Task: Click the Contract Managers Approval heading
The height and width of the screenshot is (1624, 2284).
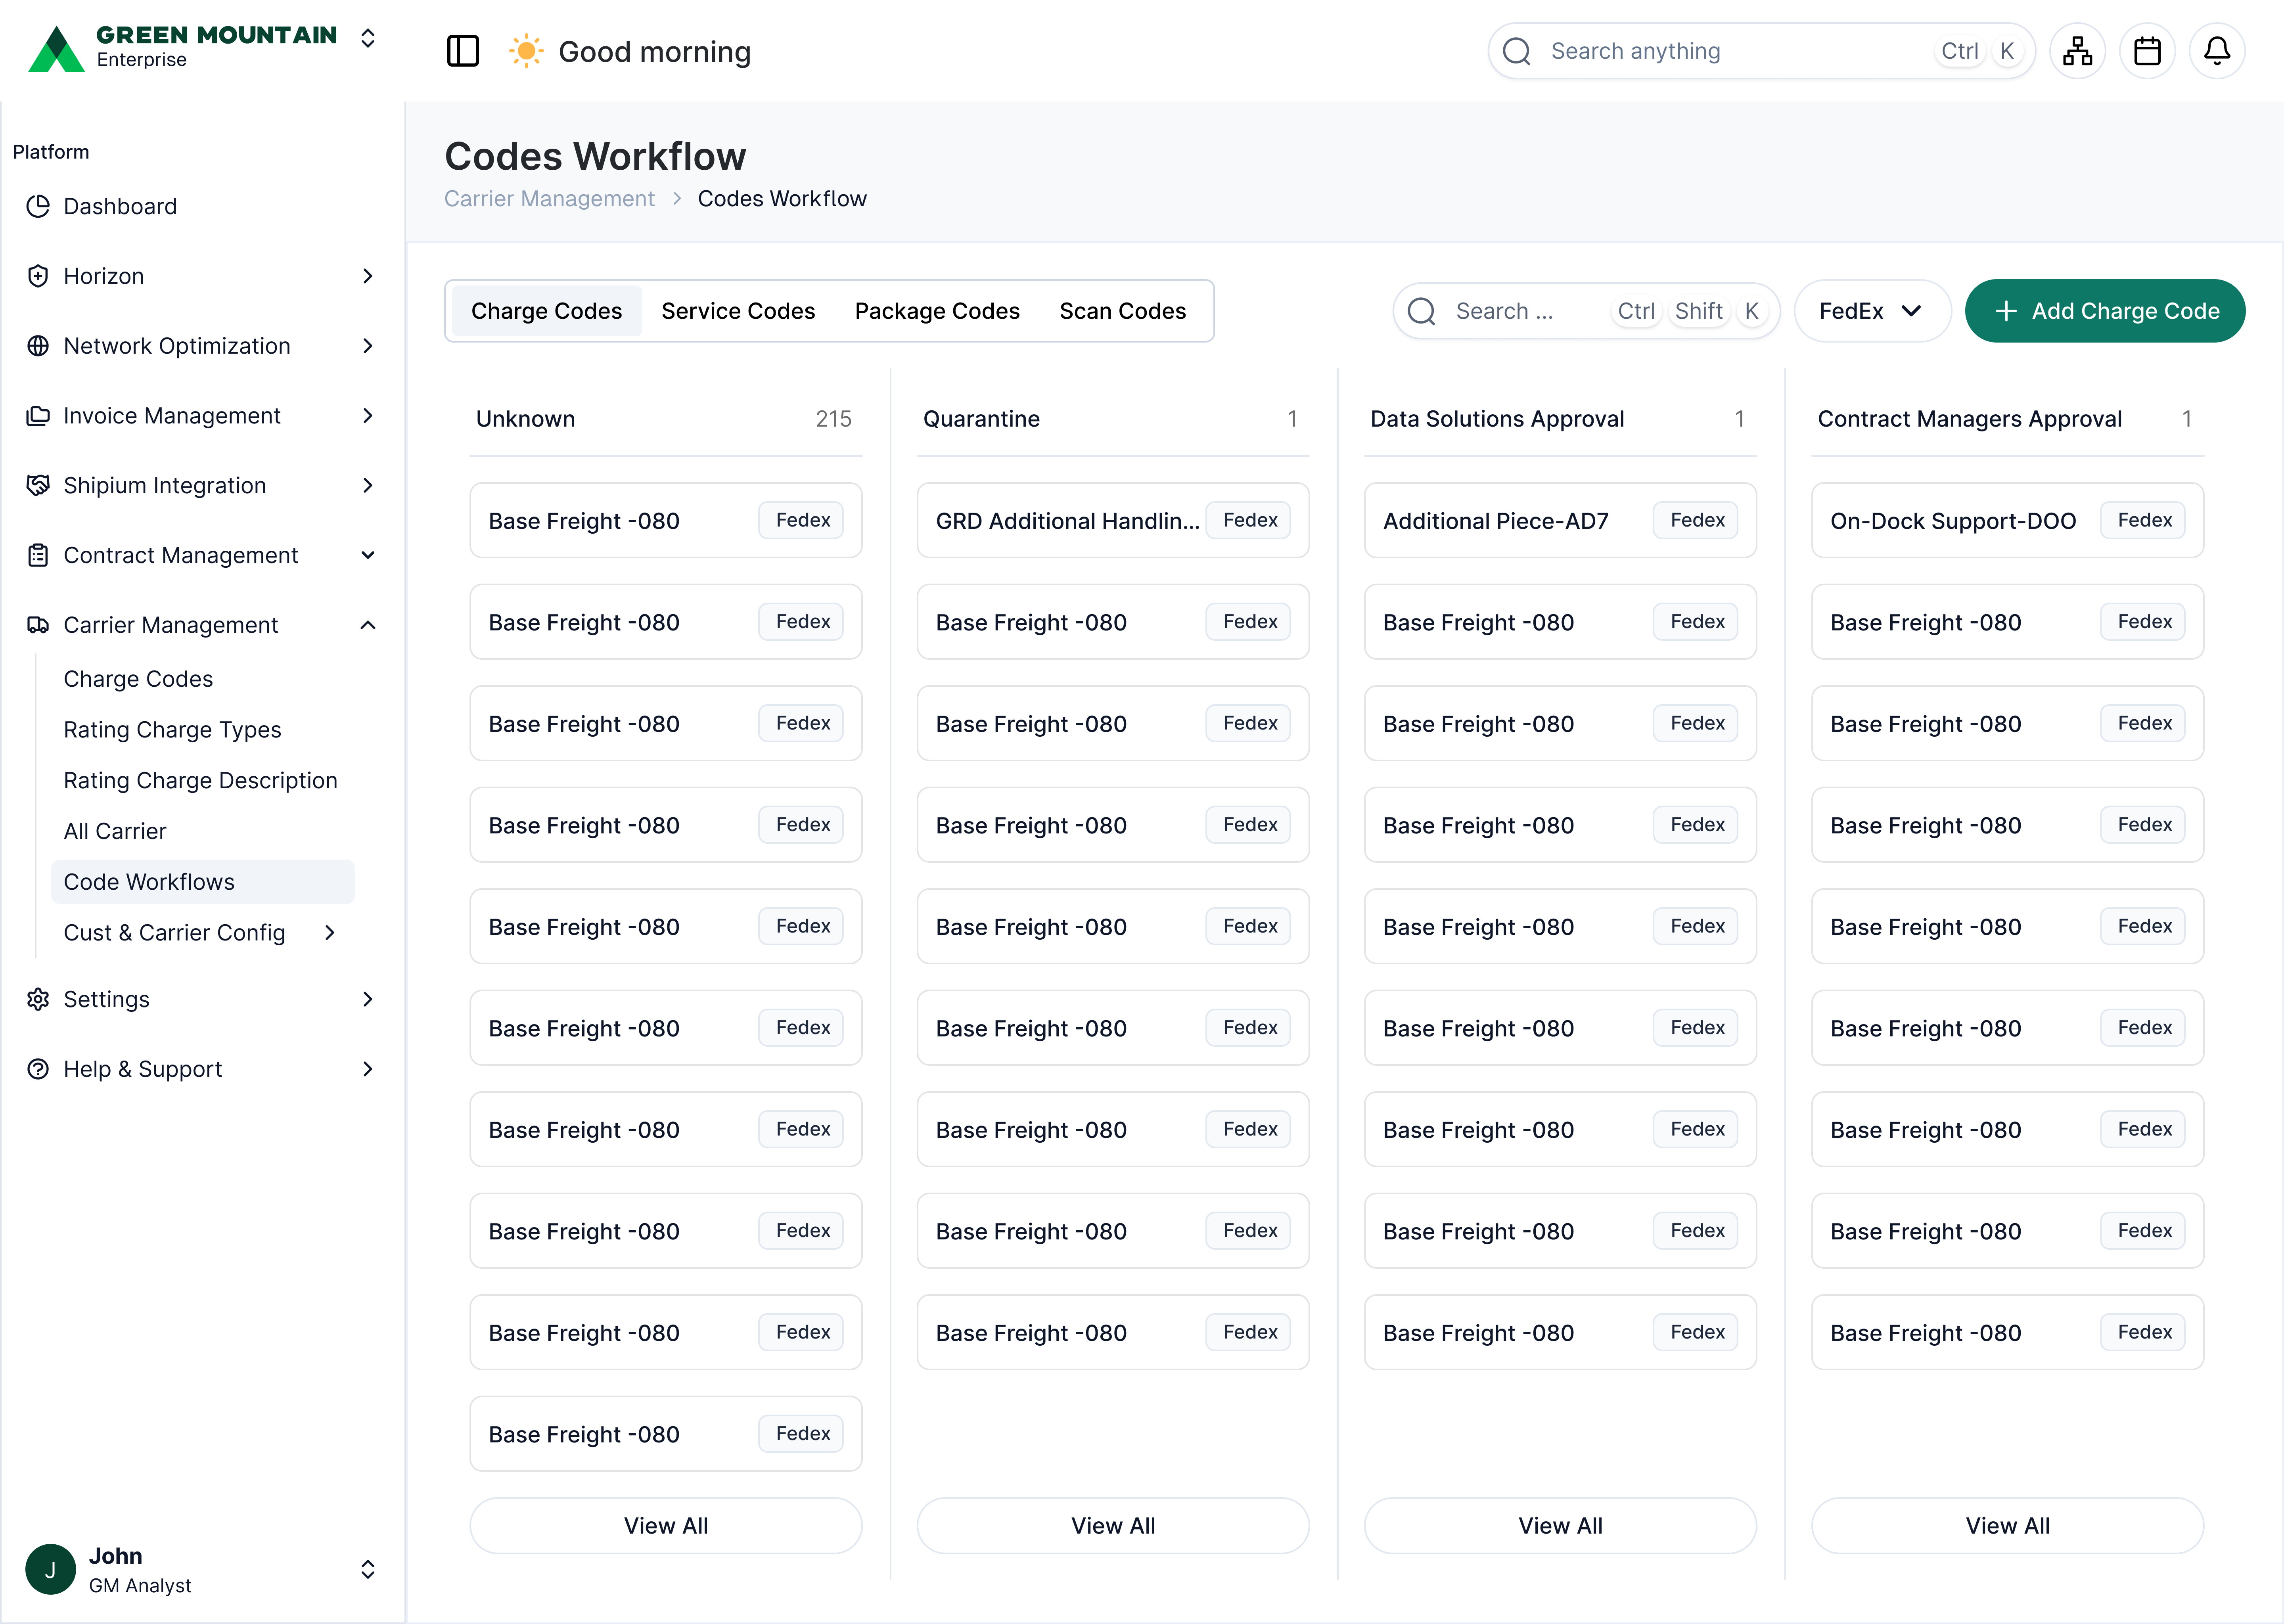Action: 1970,419
